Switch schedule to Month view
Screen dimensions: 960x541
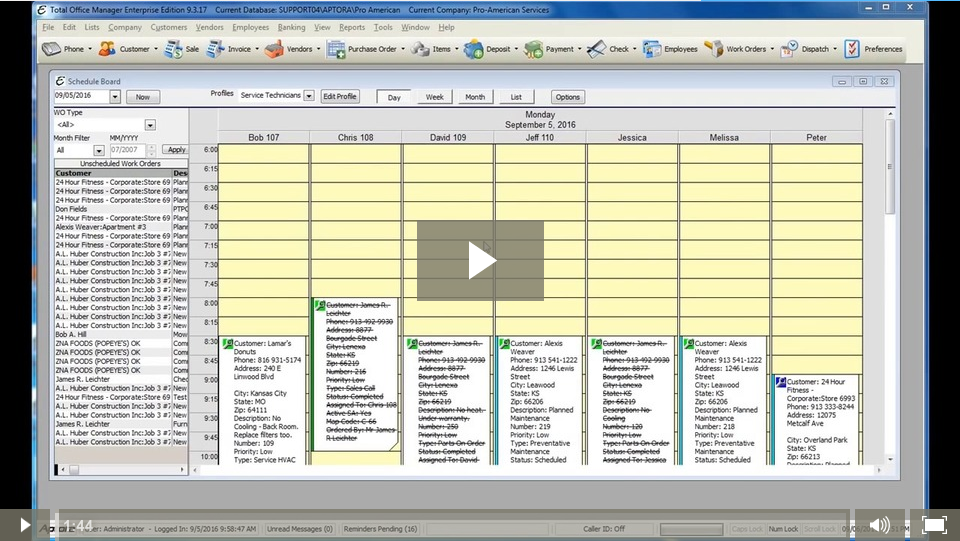pos(475,97)
